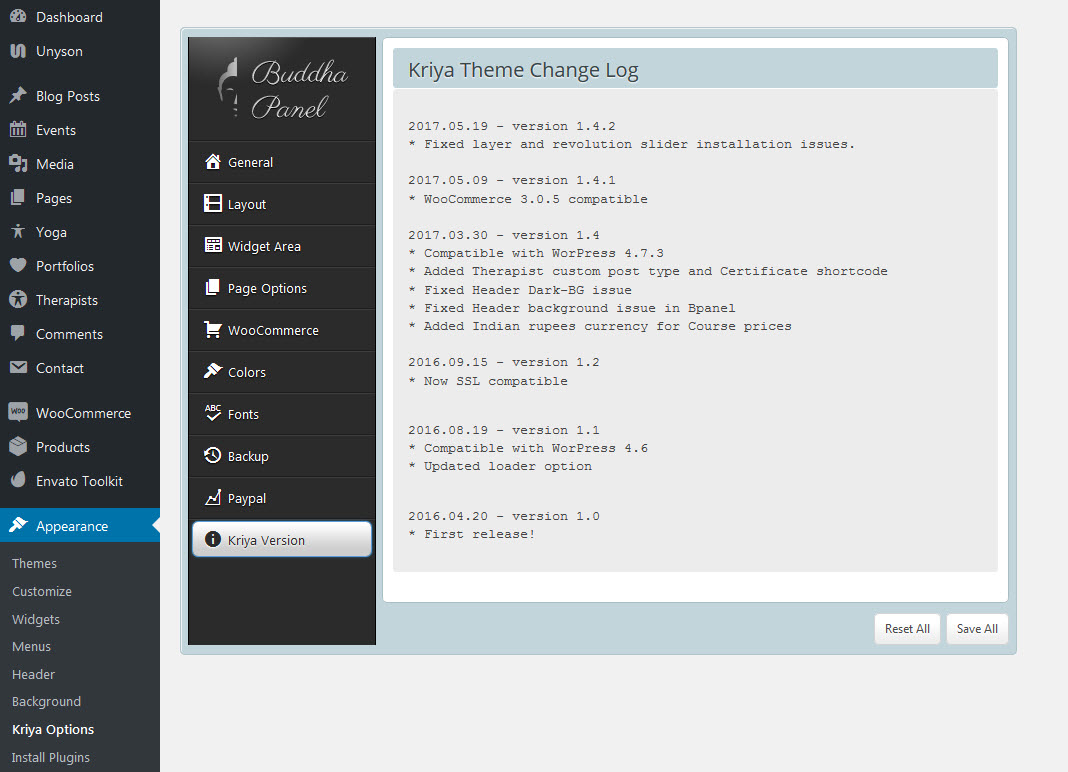1068x772 pixels.
Task: Open the Therapists admin menu item
Action: 66,300
